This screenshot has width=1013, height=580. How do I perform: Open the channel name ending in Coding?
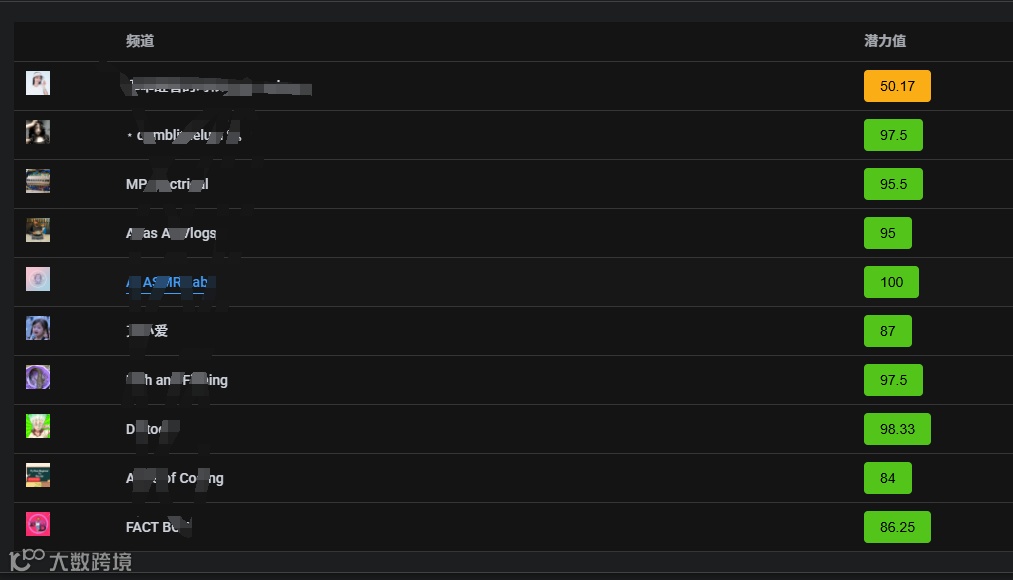[174, 478]
